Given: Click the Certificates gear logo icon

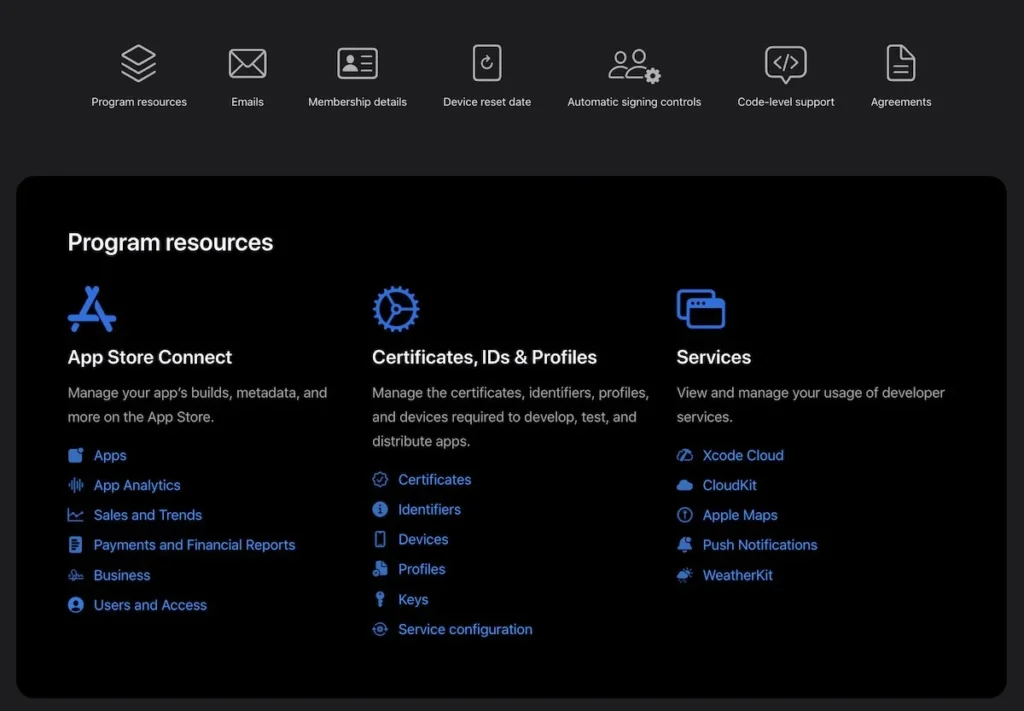Looking at the screenshot, I should (x=396, y=309).
